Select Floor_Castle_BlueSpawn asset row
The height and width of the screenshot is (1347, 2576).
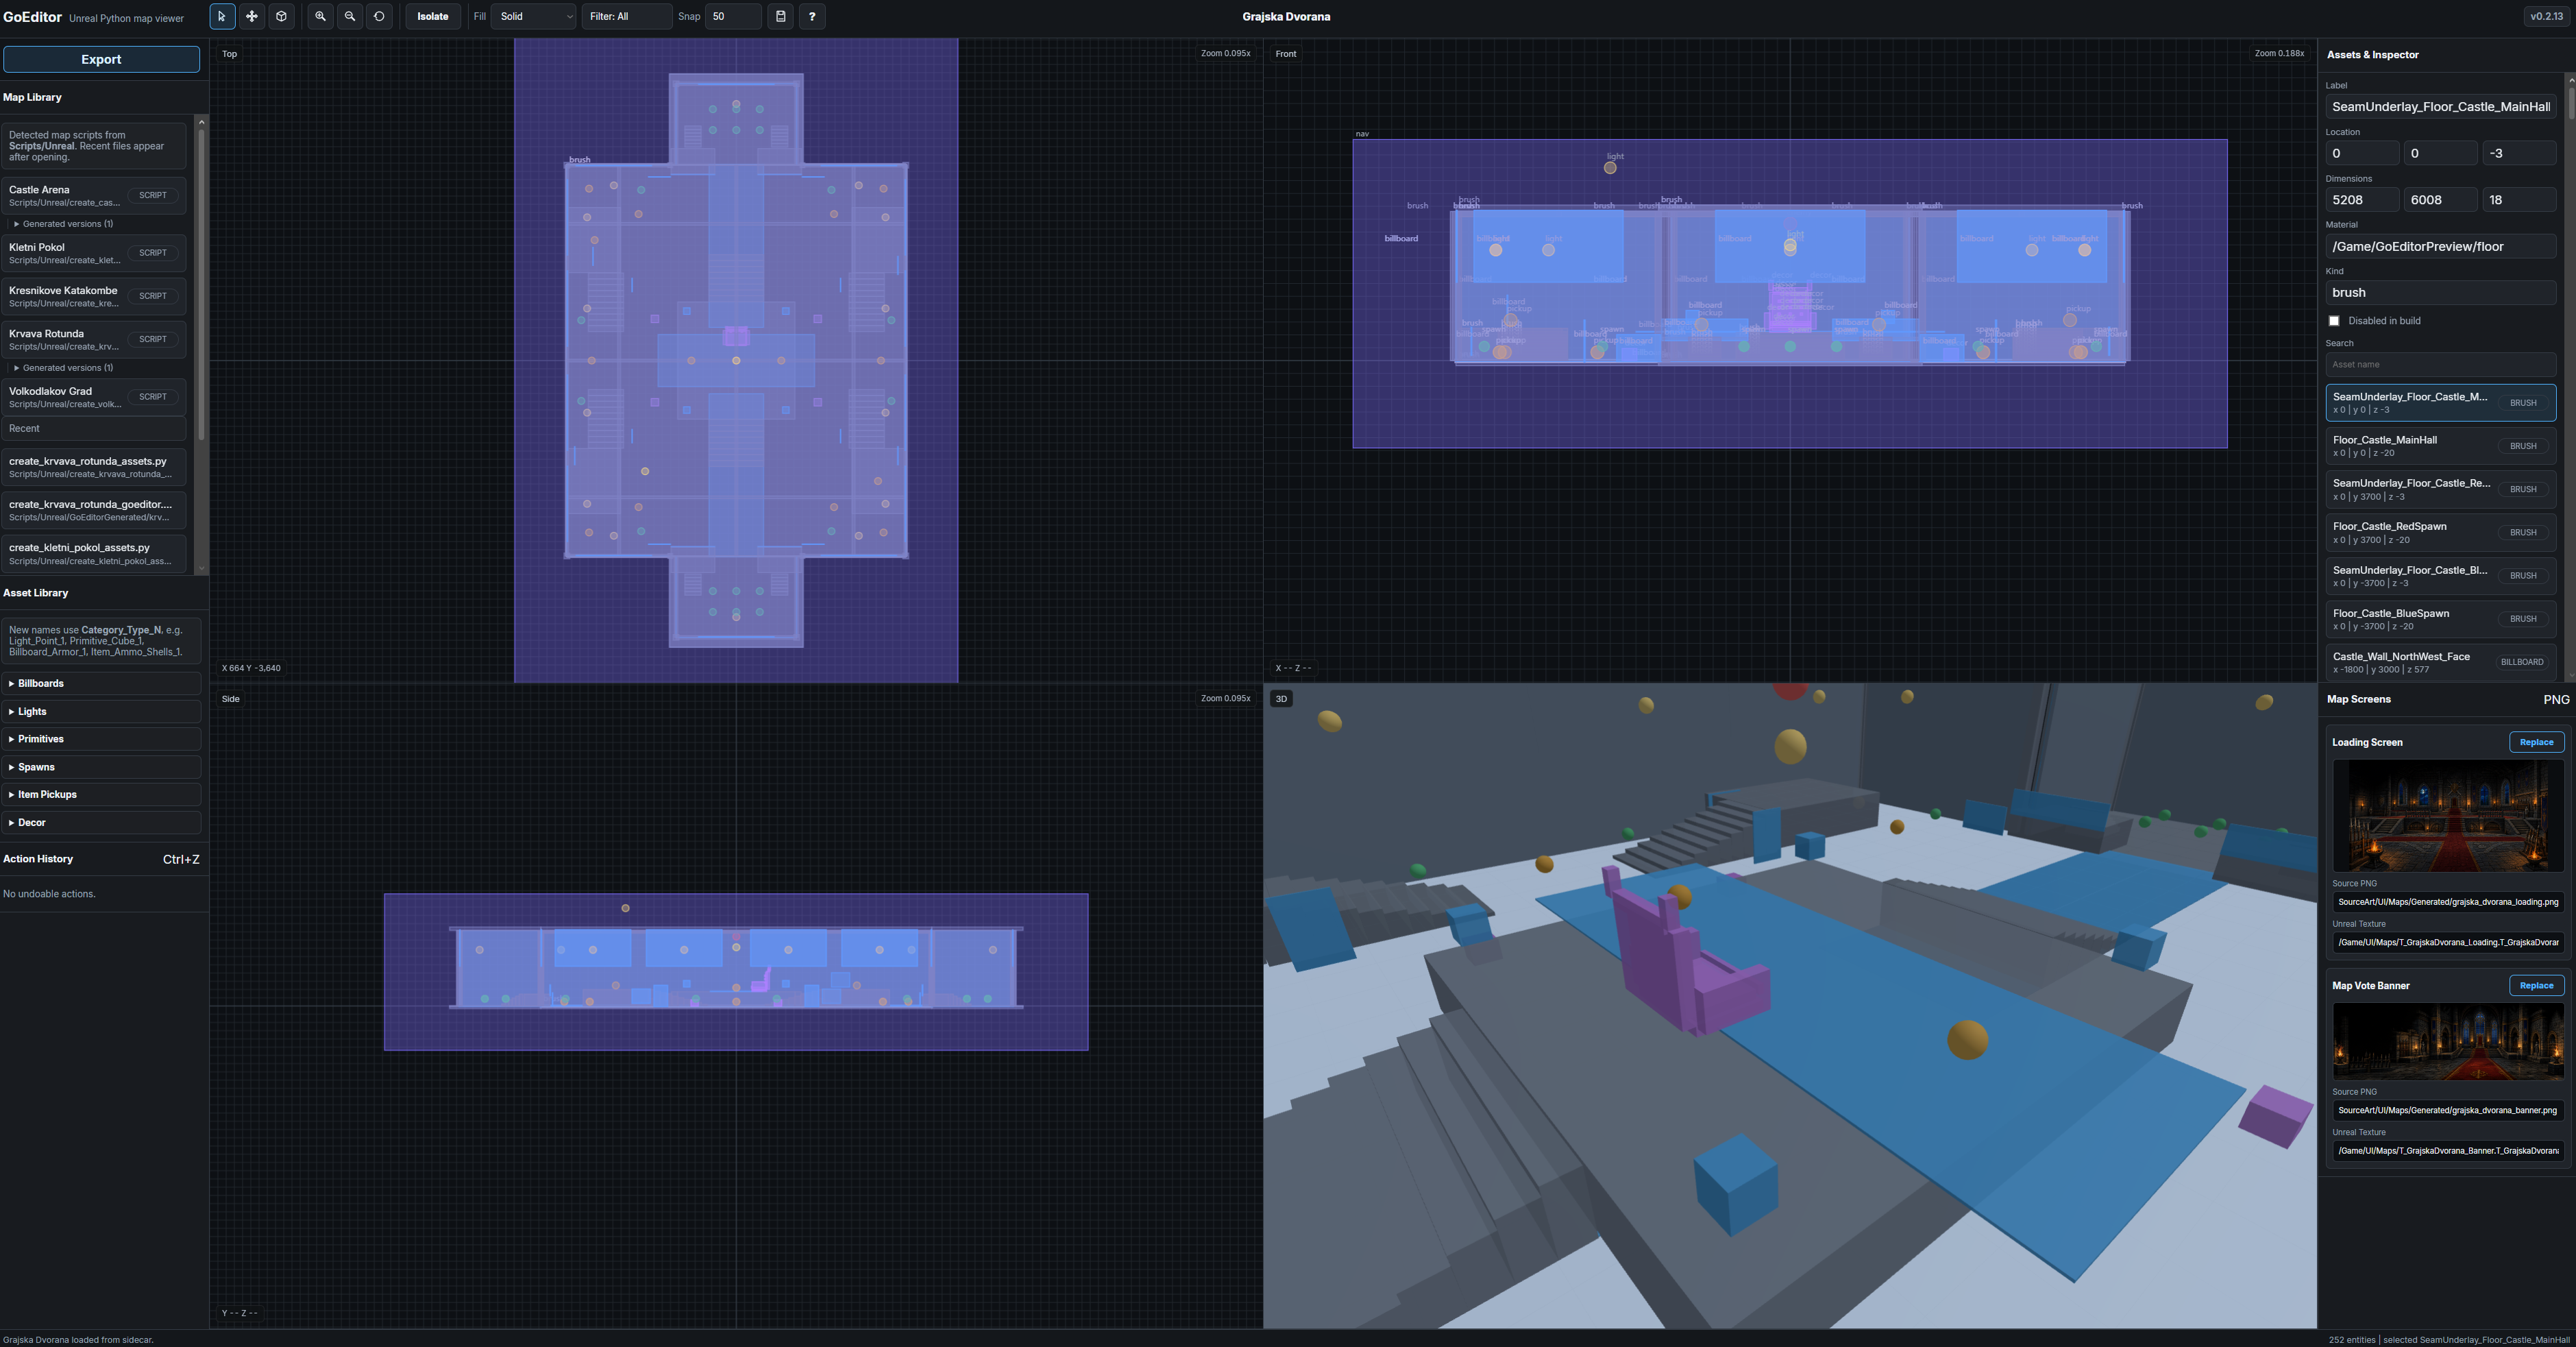pyautogui.click(x=2440, y=619)
